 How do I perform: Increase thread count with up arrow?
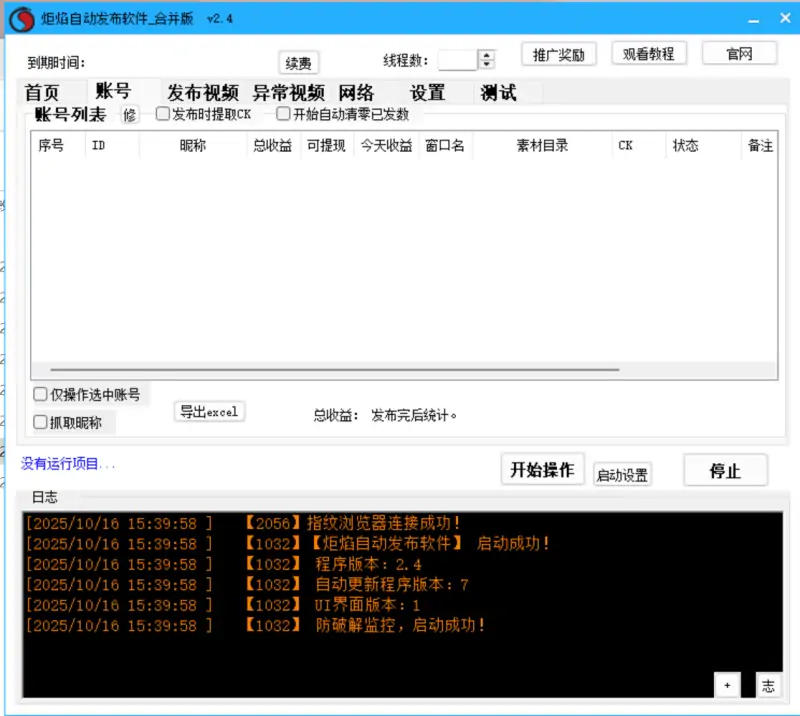(x=487, y=56)
